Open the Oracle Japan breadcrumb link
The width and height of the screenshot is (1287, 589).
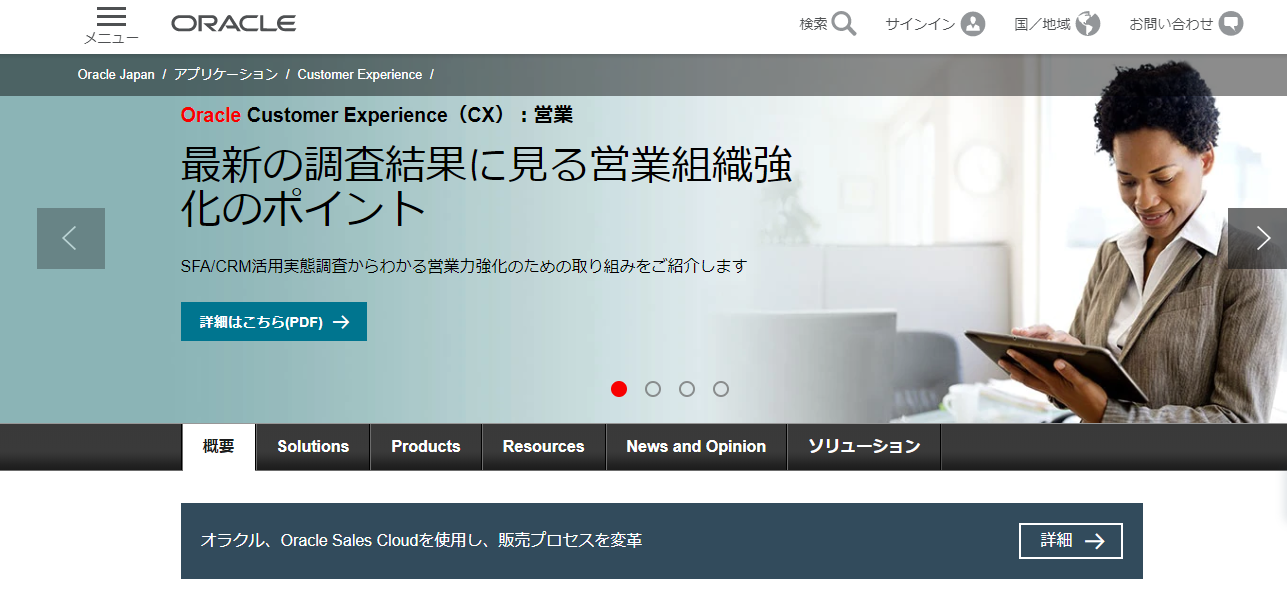116,75
